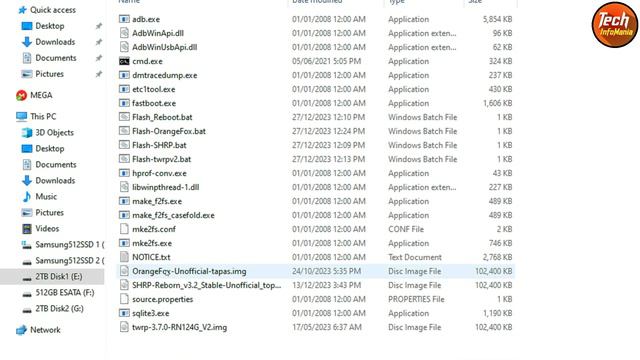
Task: Click the 27/12/2023 12:24 PM date
Action: [x=329, y=131]
